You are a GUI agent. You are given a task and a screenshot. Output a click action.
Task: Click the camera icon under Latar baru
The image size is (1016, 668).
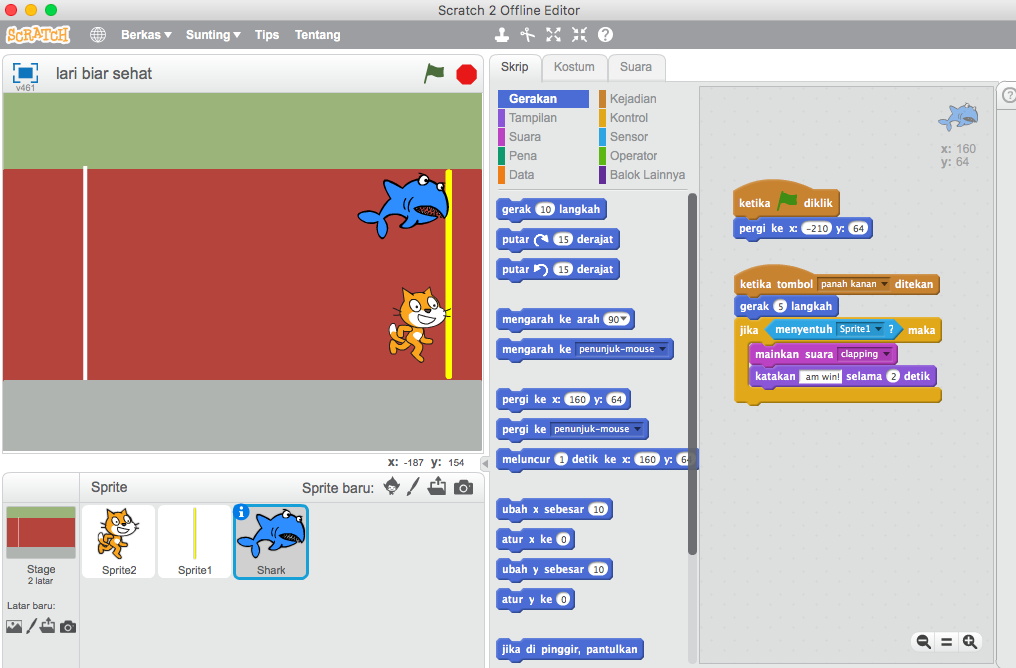67,625
